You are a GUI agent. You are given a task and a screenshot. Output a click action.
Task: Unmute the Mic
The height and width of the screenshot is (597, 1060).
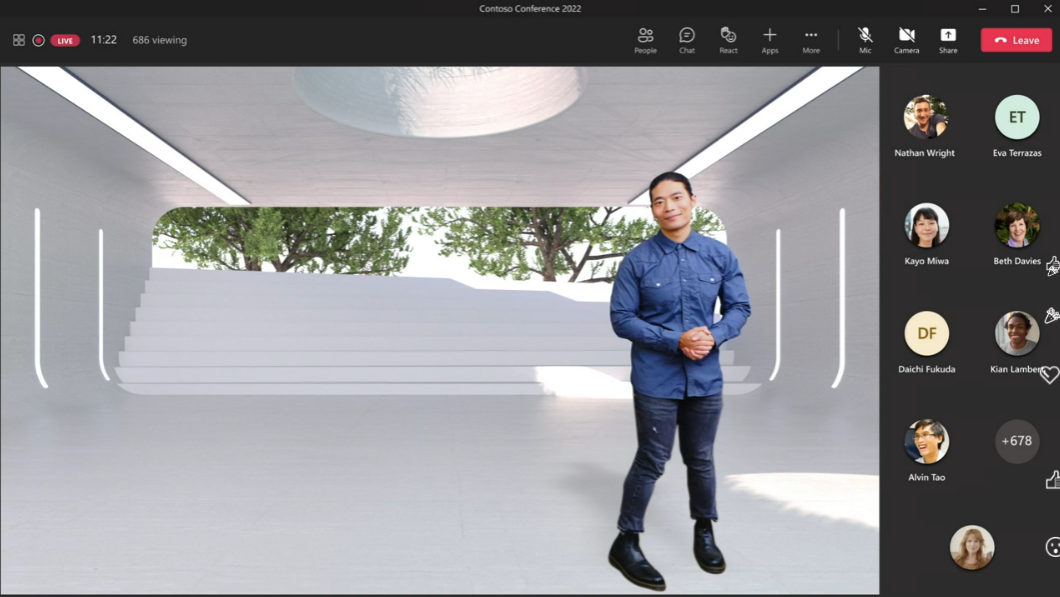click(865, 40)
